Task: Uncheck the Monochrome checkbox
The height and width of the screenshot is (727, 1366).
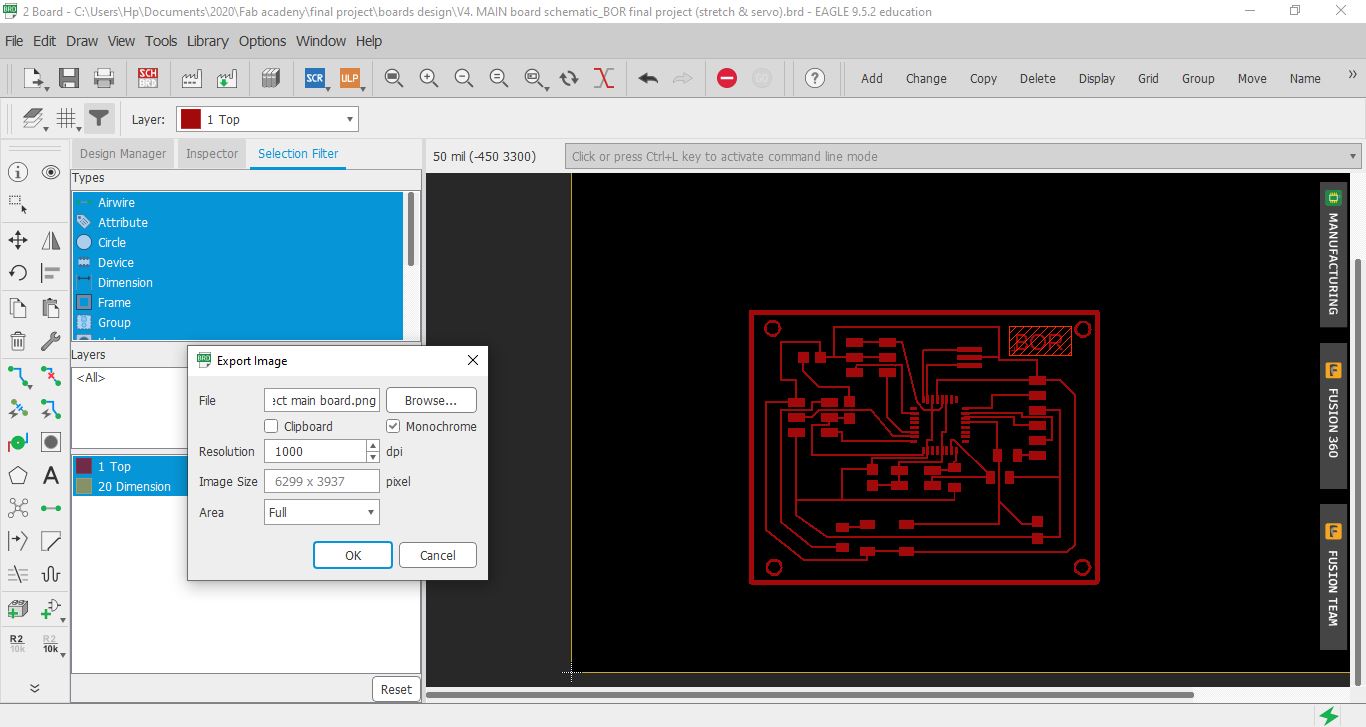Action: point(393,426)
